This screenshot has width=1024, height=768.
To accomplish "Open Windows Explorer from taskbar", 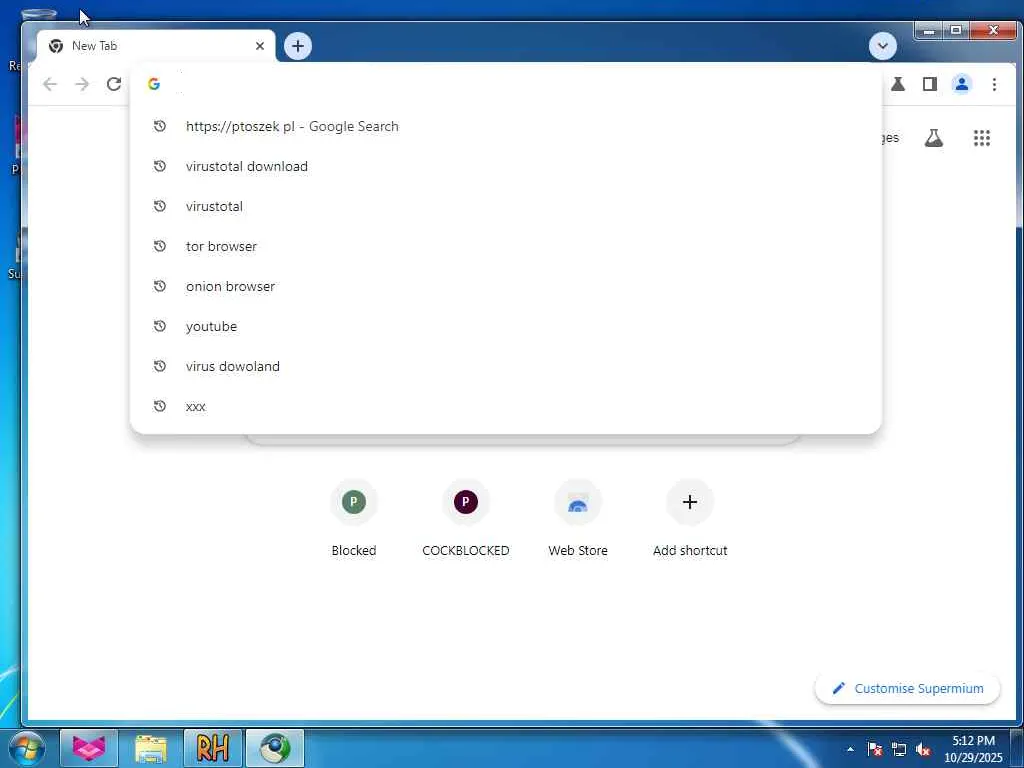I will (151, 748).
